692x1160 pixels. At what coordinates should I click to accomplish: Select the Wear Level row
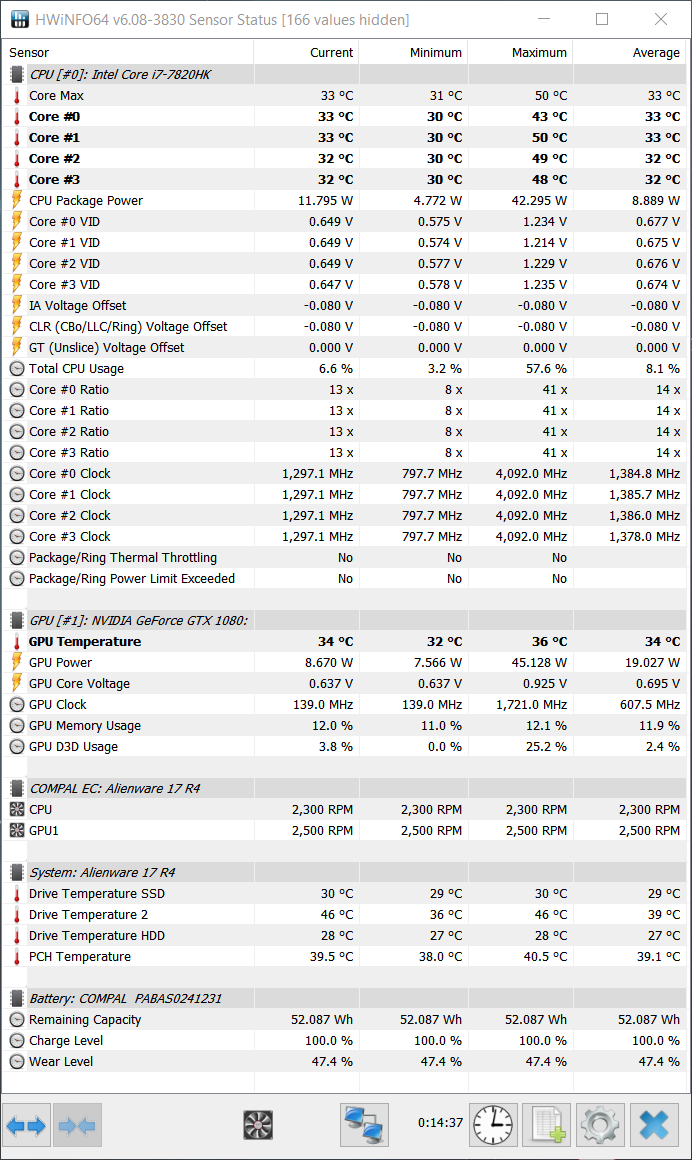coord(61,1061)
